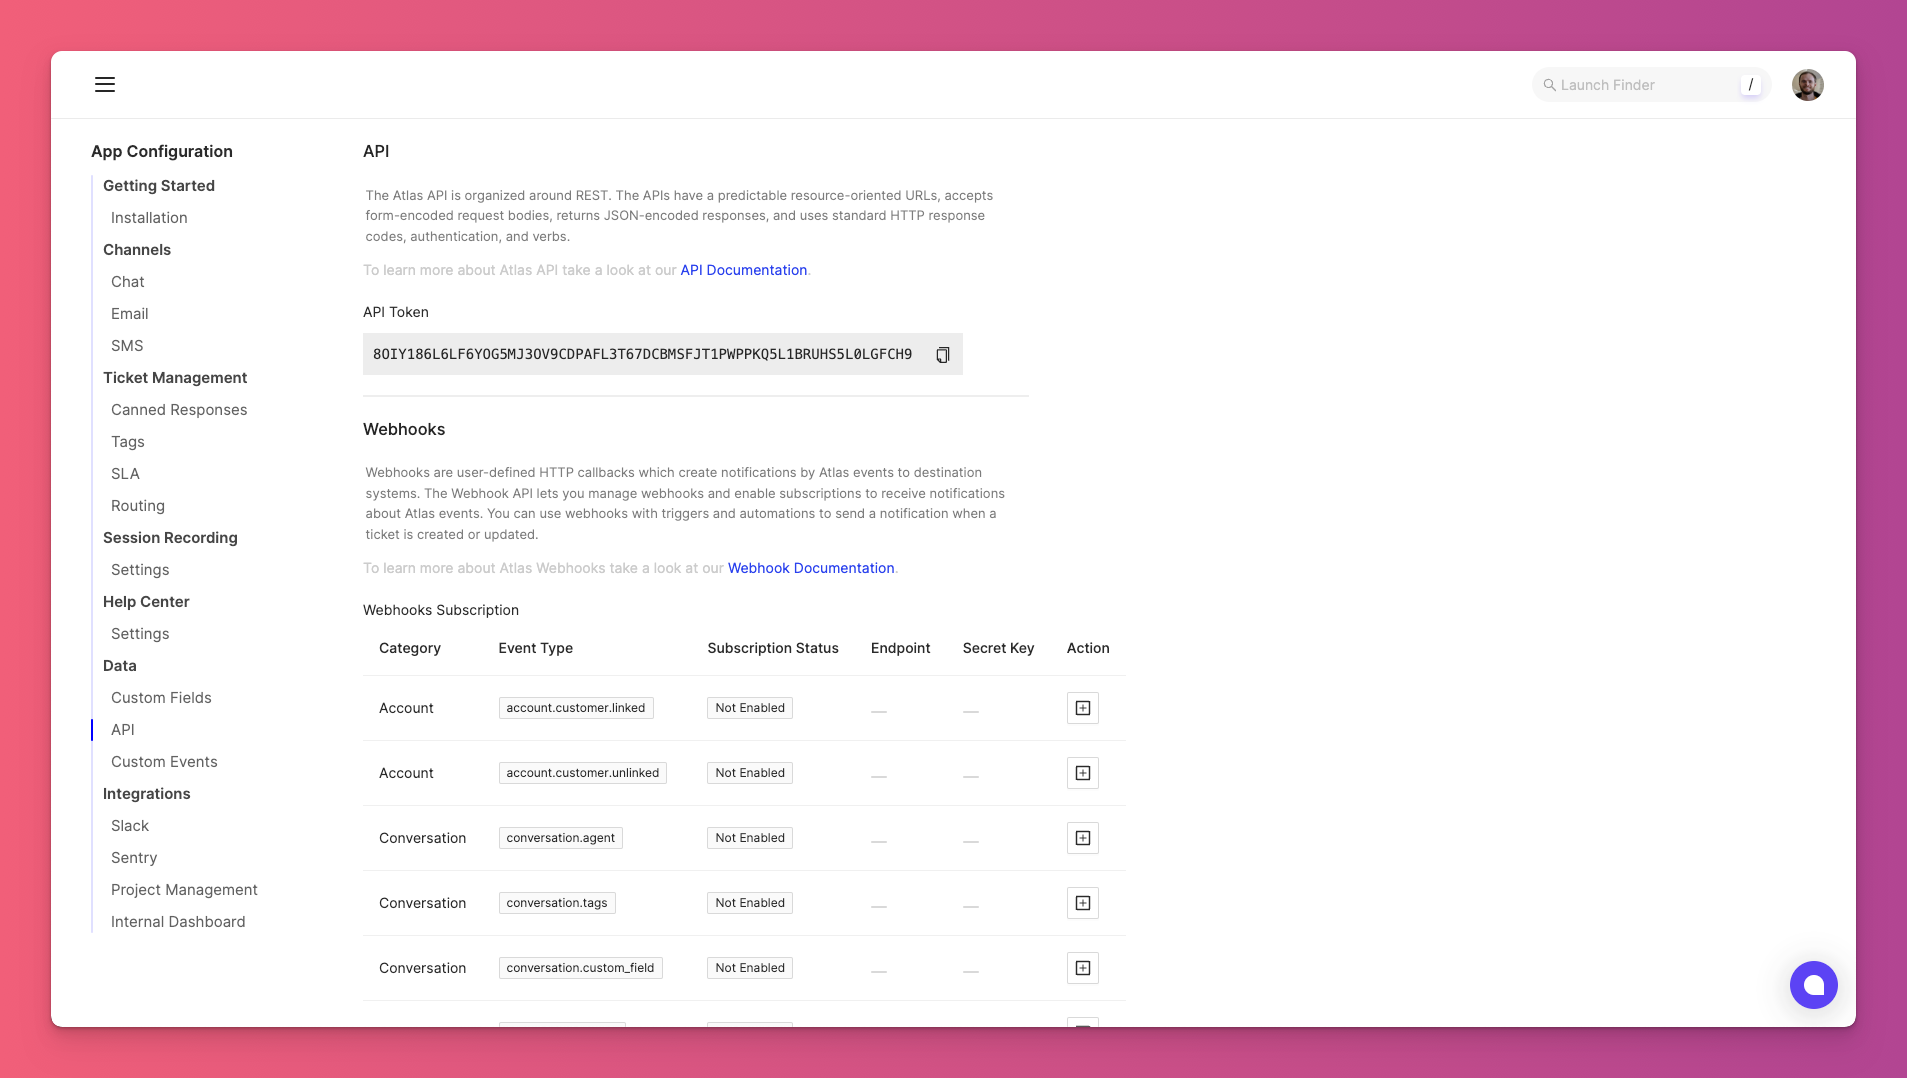Click the Webhooks Subscription label
The image size is (1907, 1078).
click(441, 610)
